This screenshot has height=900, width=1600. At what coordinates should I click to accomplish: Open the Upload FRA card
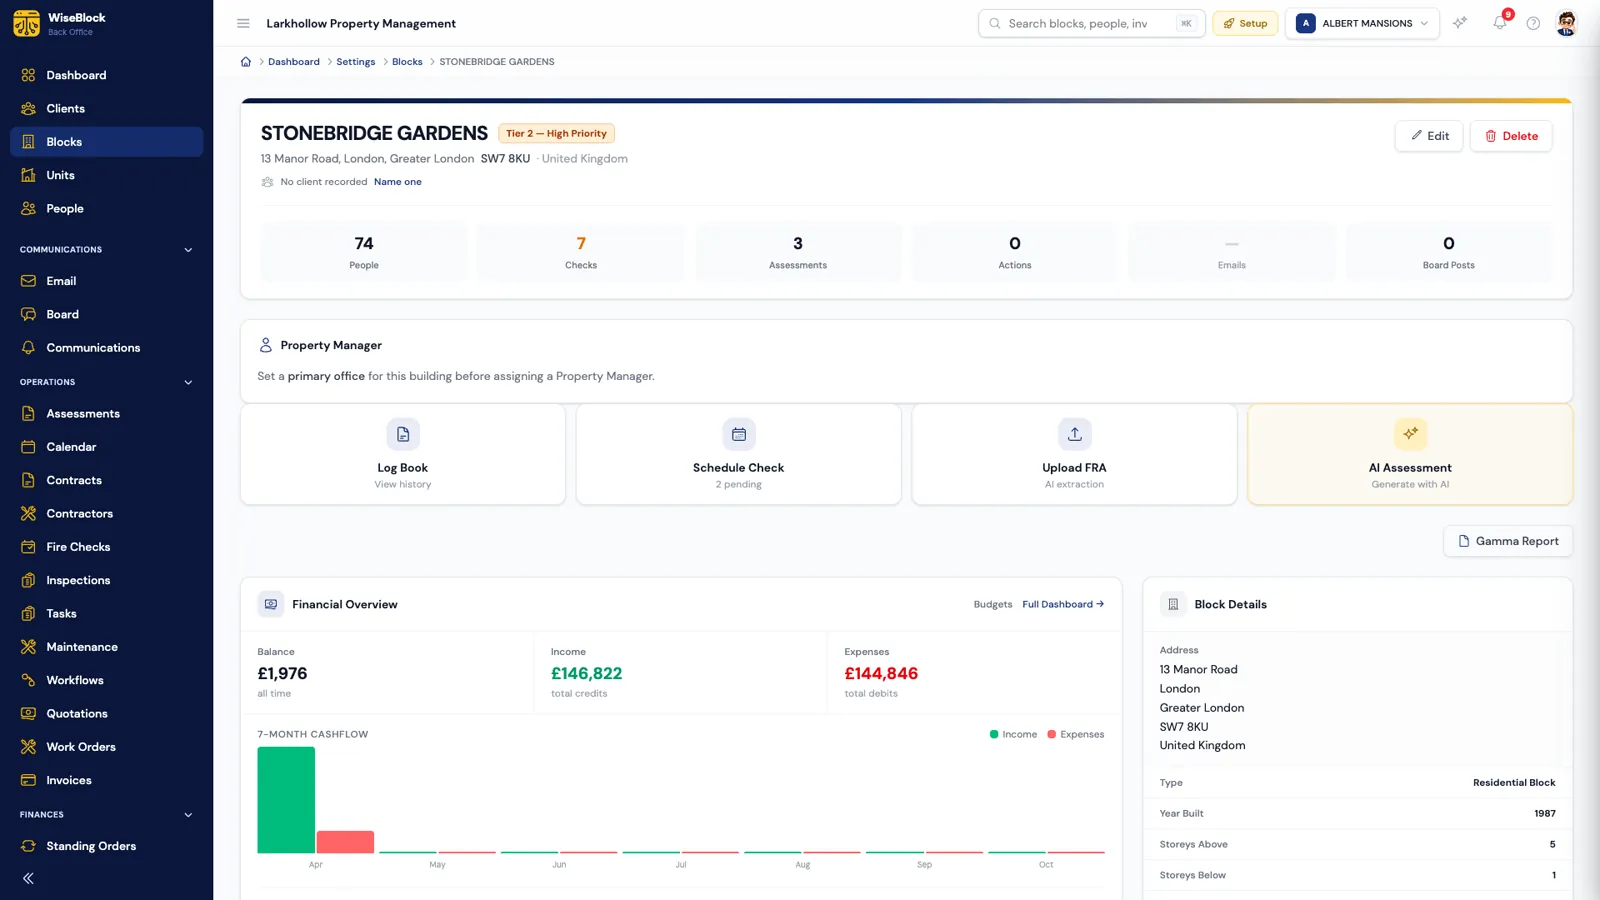[1075, 454]
